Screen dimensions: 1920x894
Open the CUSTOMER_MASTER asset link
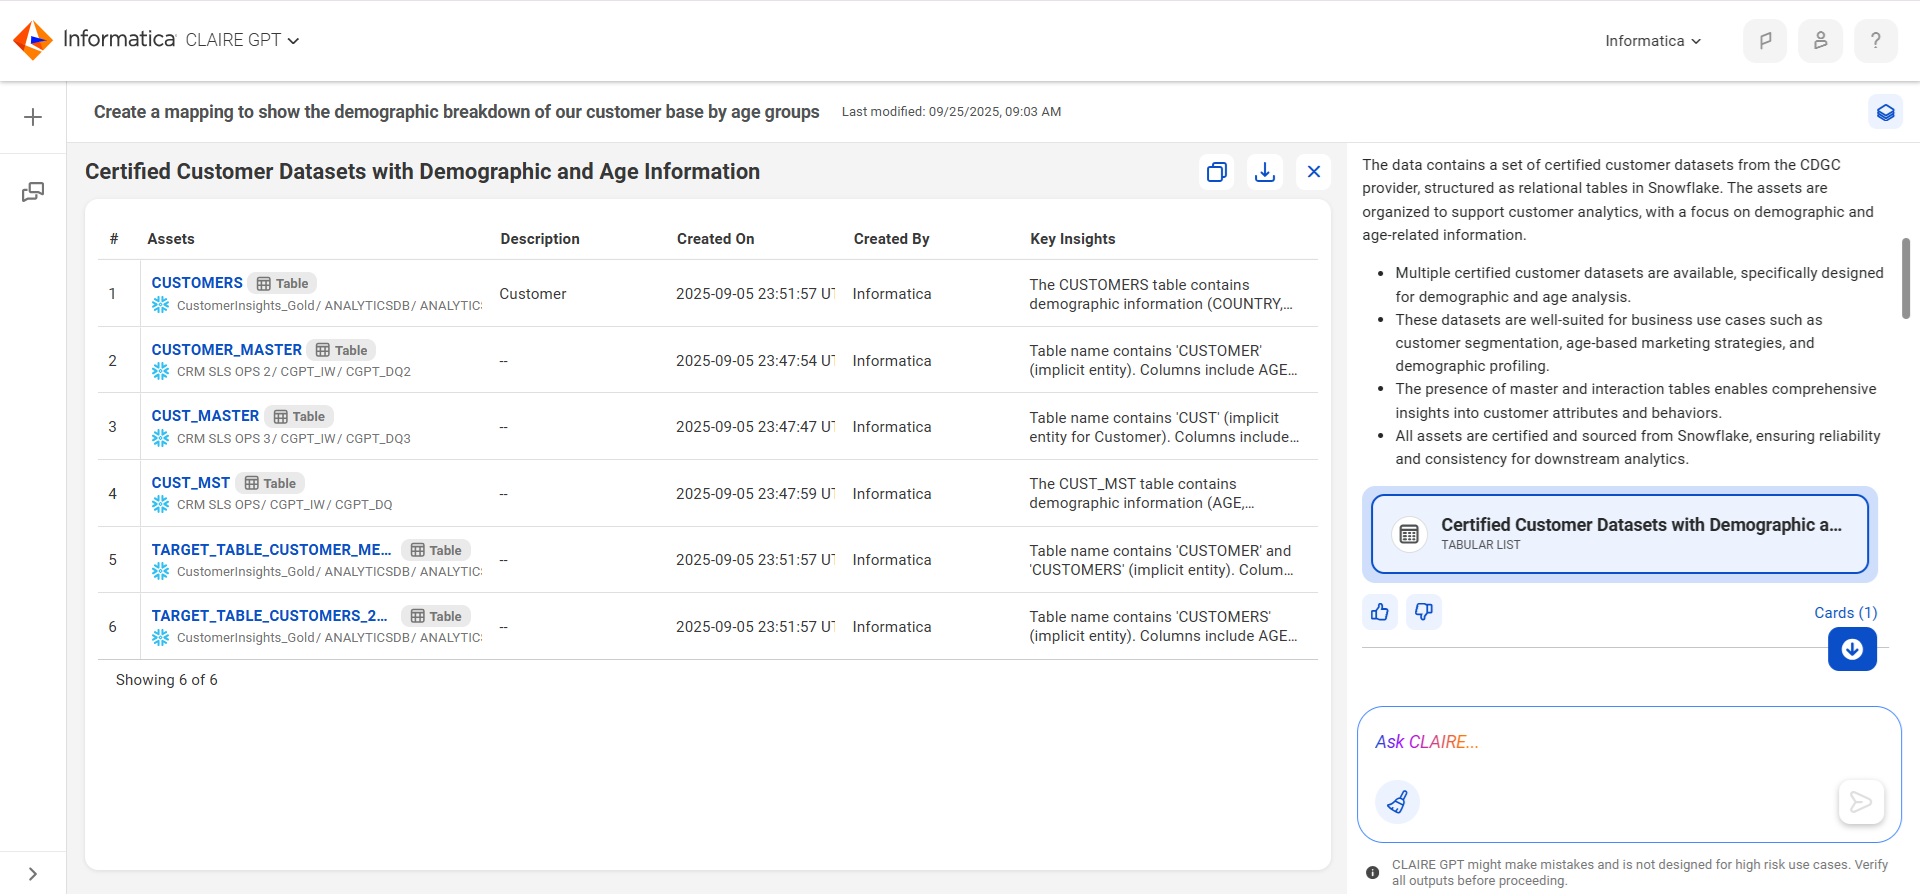tap(226, 350)
